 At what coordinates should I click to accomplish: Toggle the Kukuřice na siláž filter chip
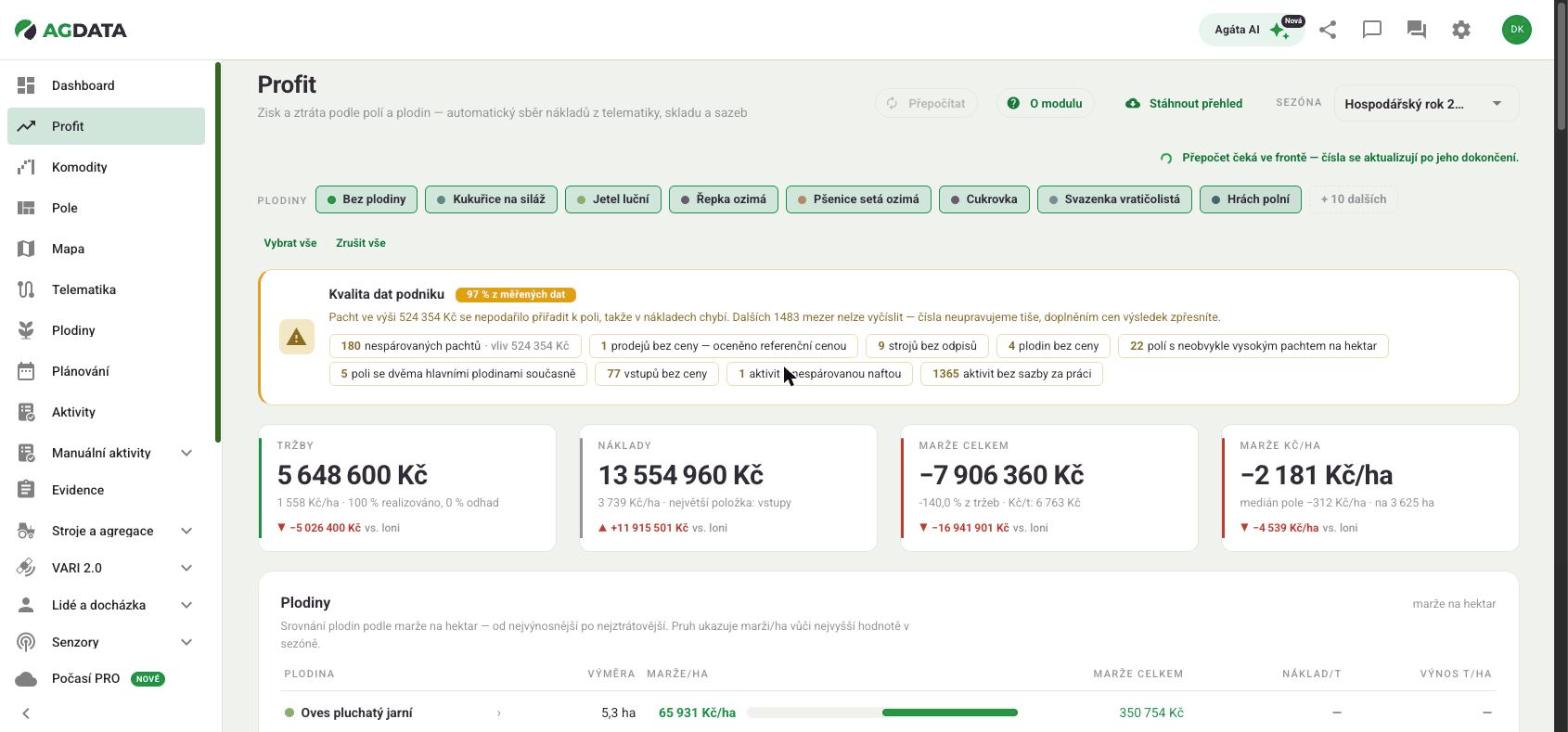tap(490, 199)
